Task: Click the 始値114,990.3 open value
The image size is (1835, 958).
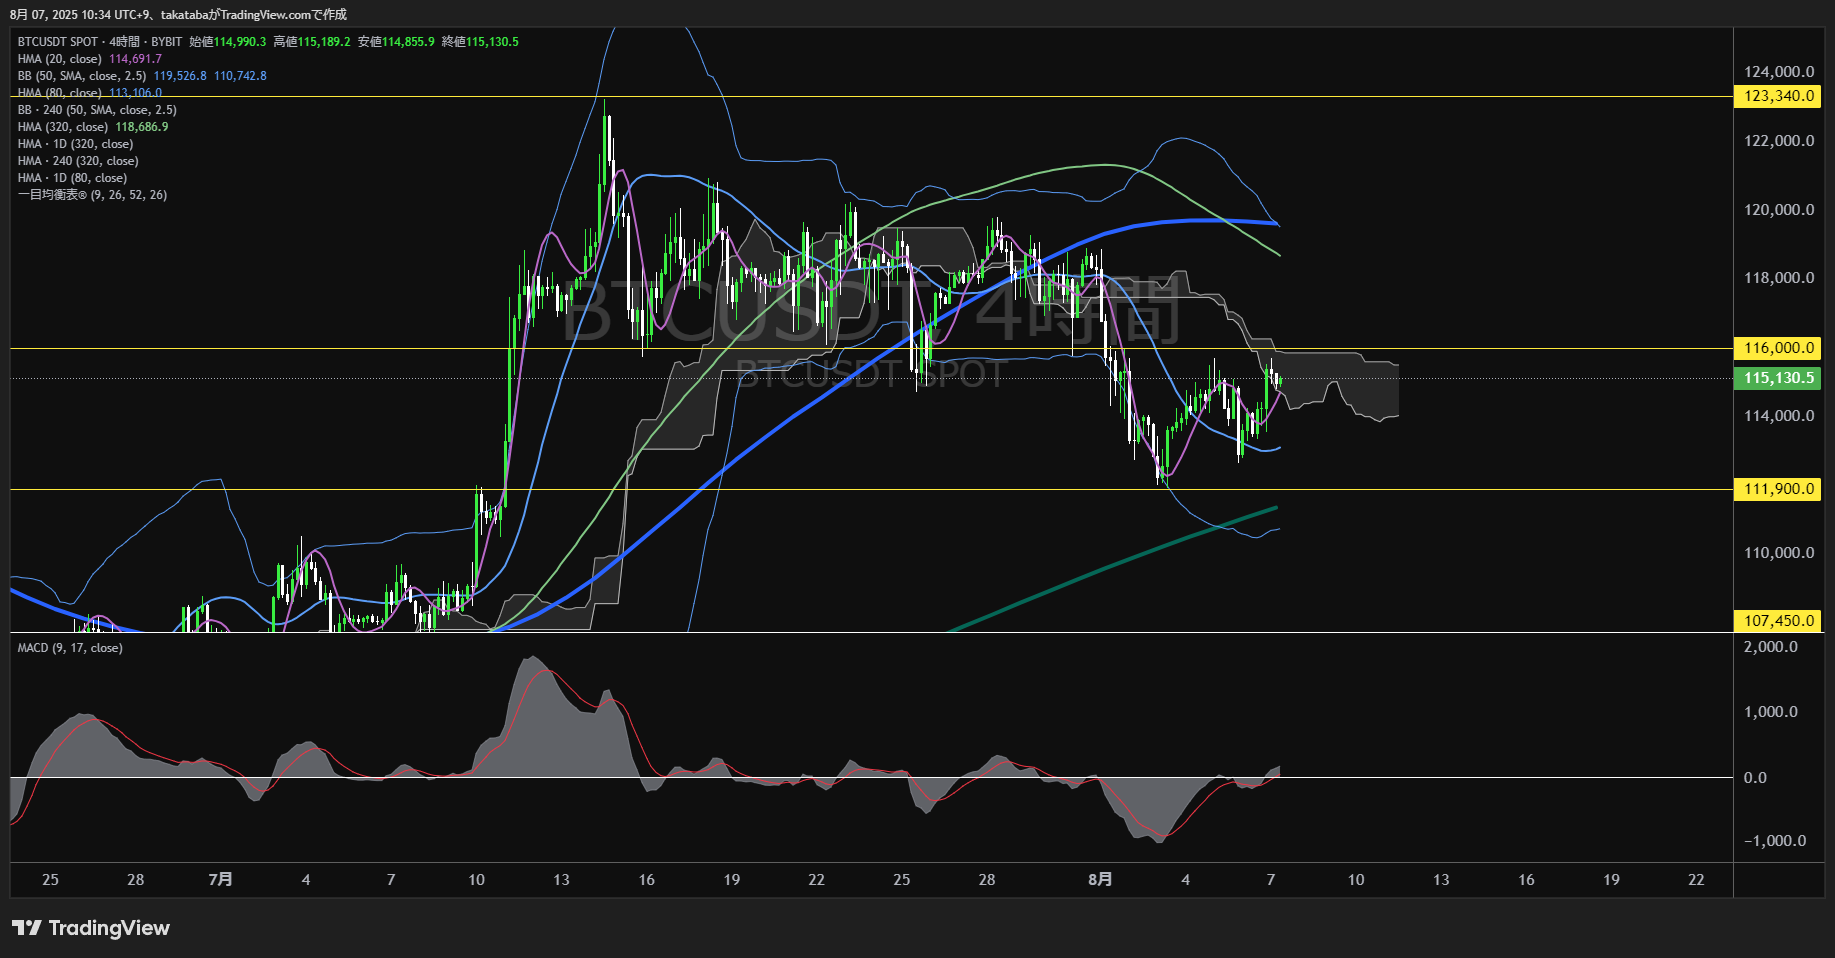Action: pos(228,42)
